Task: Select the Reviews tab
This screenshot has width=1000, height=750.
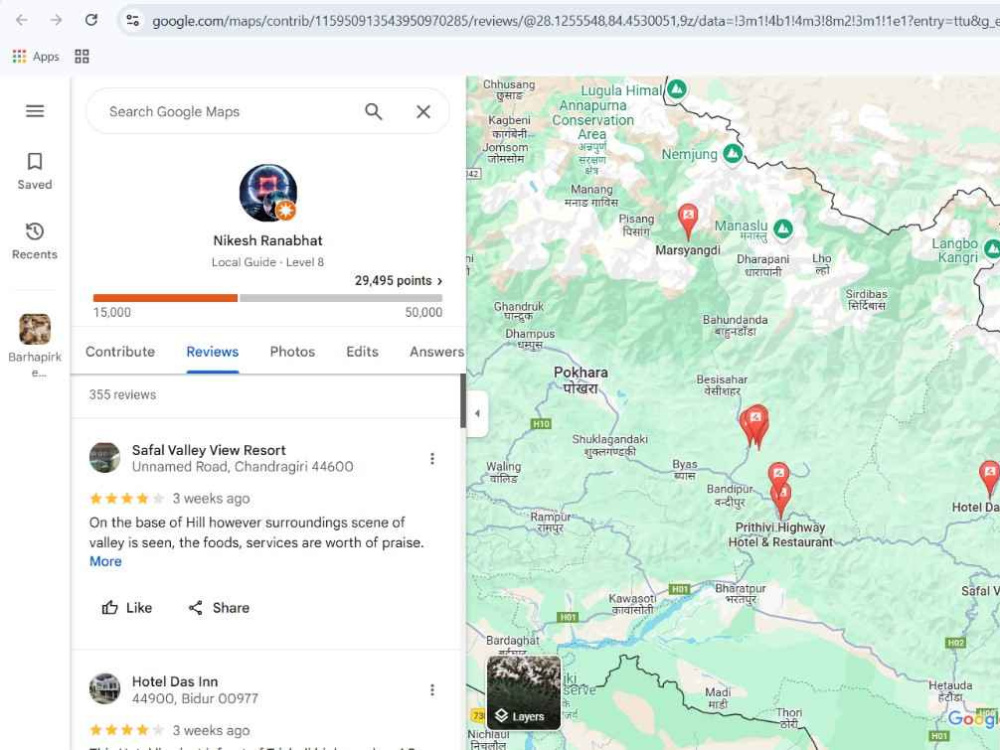Action: pos(212,351)
